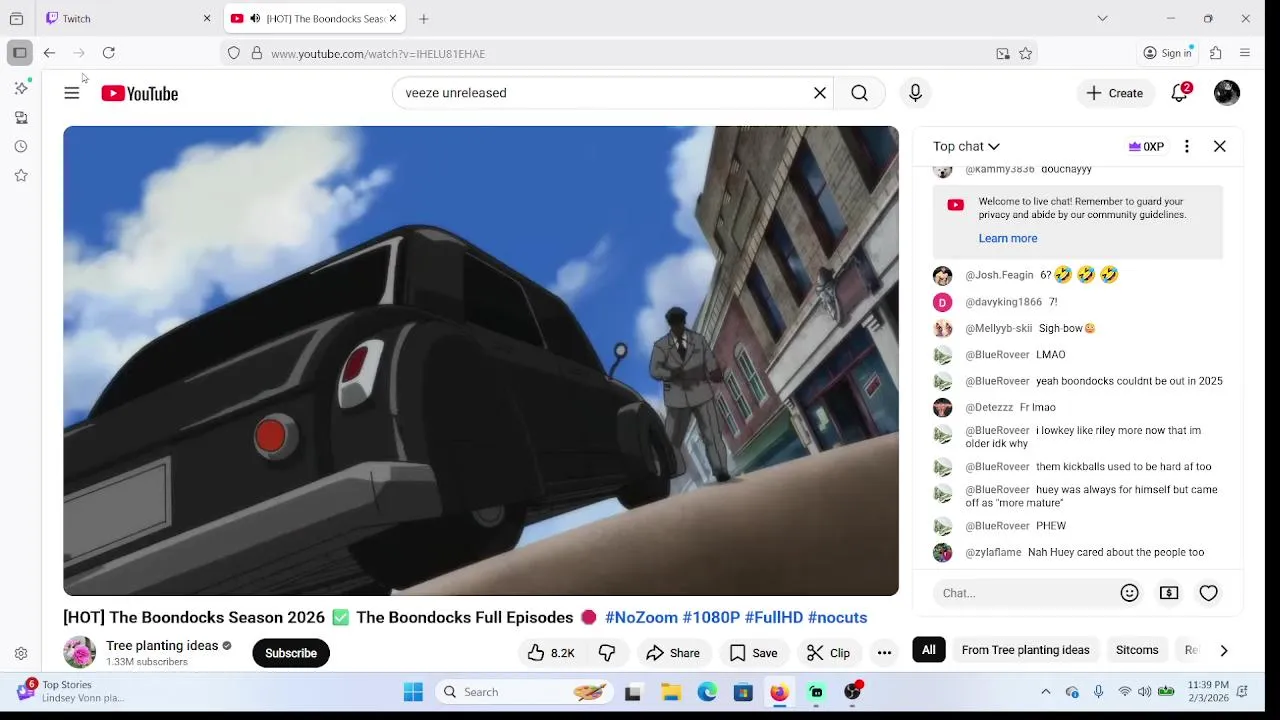Image resolution: width=1280 pixels, height=720 pixels.
Task: View site security padlock info
Action: coord(257,54)
